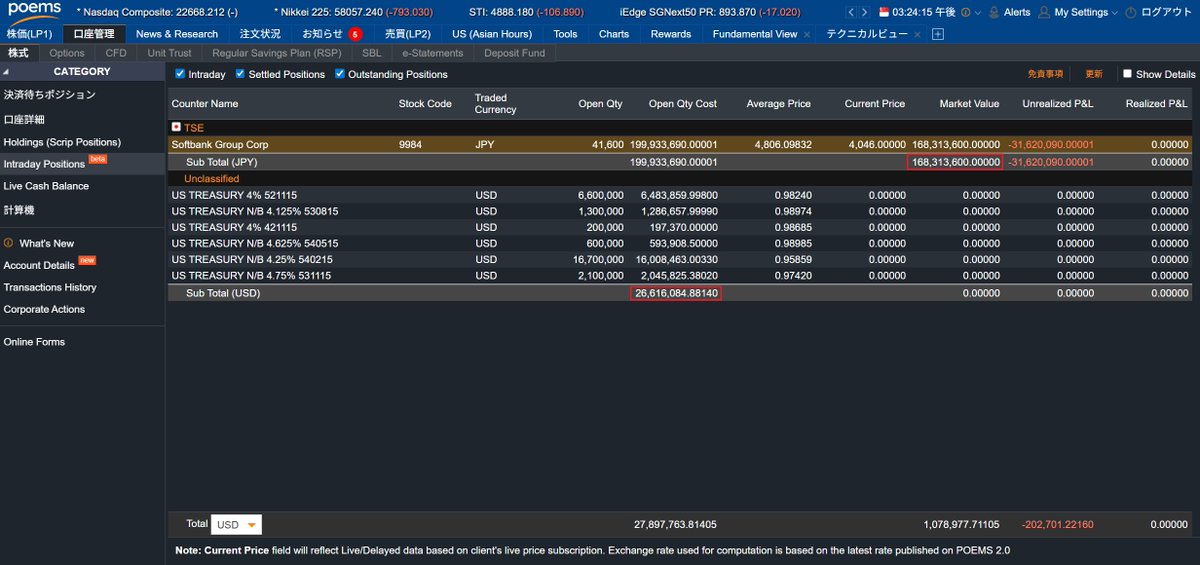
Task: Open US (Asian Hours) tab
Action: tap(492, 34)
